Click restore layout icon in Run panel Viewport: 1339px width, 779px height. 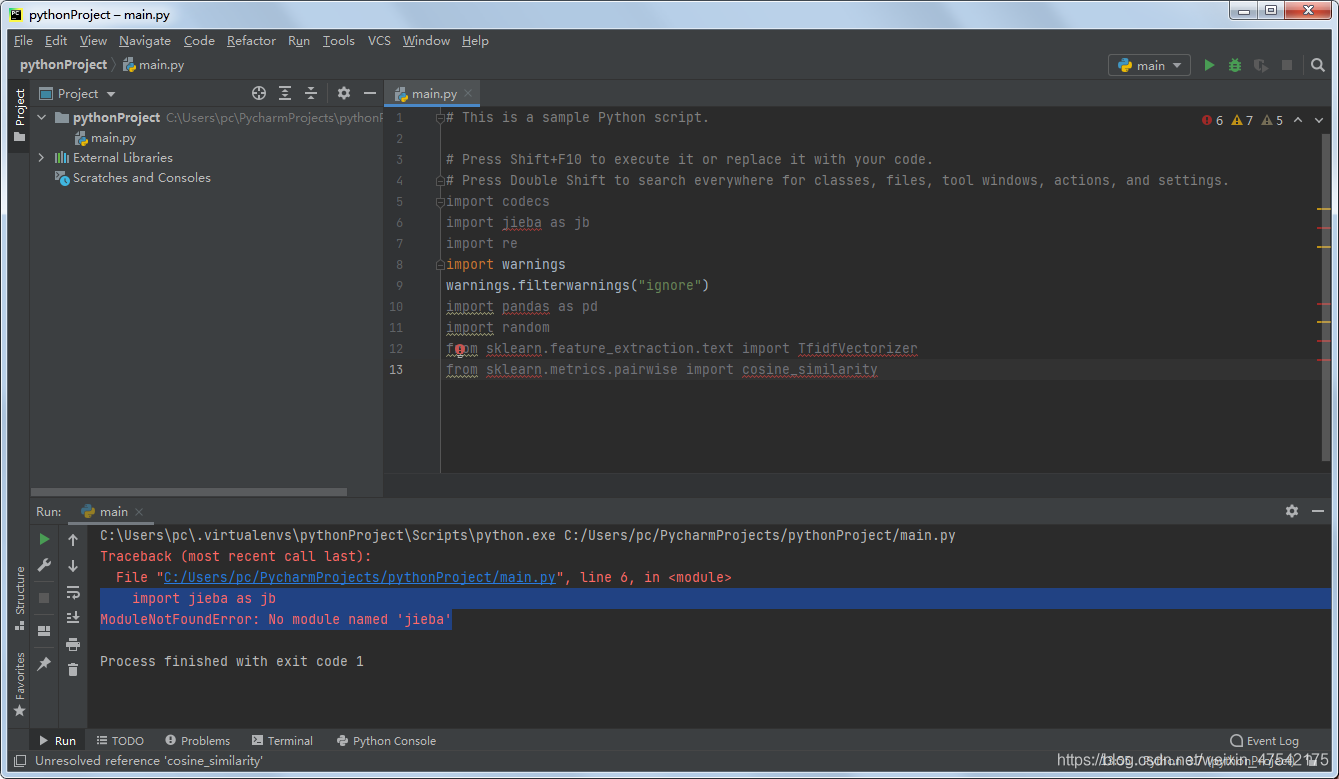pyautogui.click(x=44, y=631)
